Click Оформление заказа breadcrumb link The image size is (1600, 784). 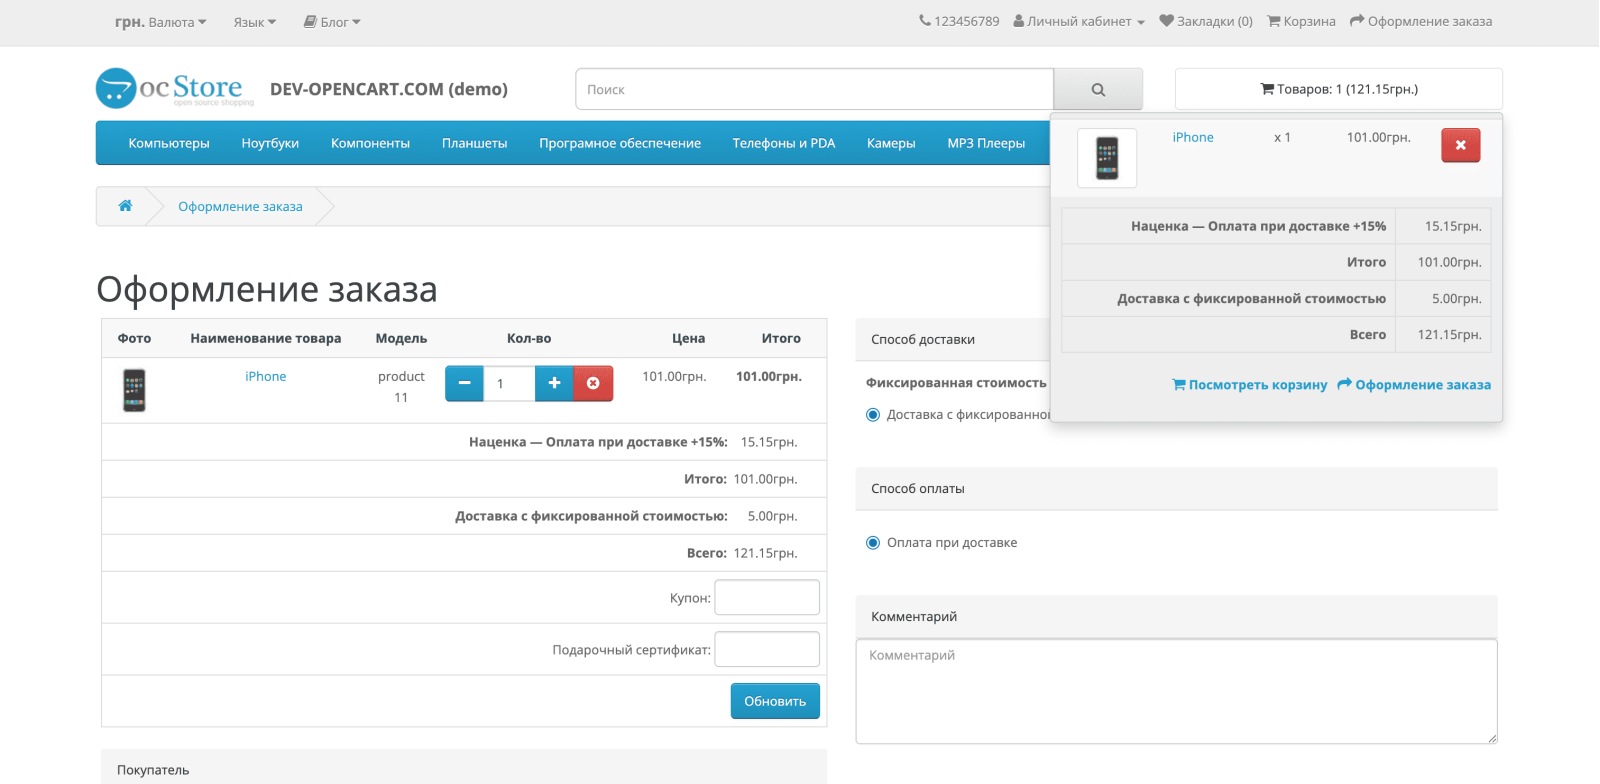click(240, 206)
